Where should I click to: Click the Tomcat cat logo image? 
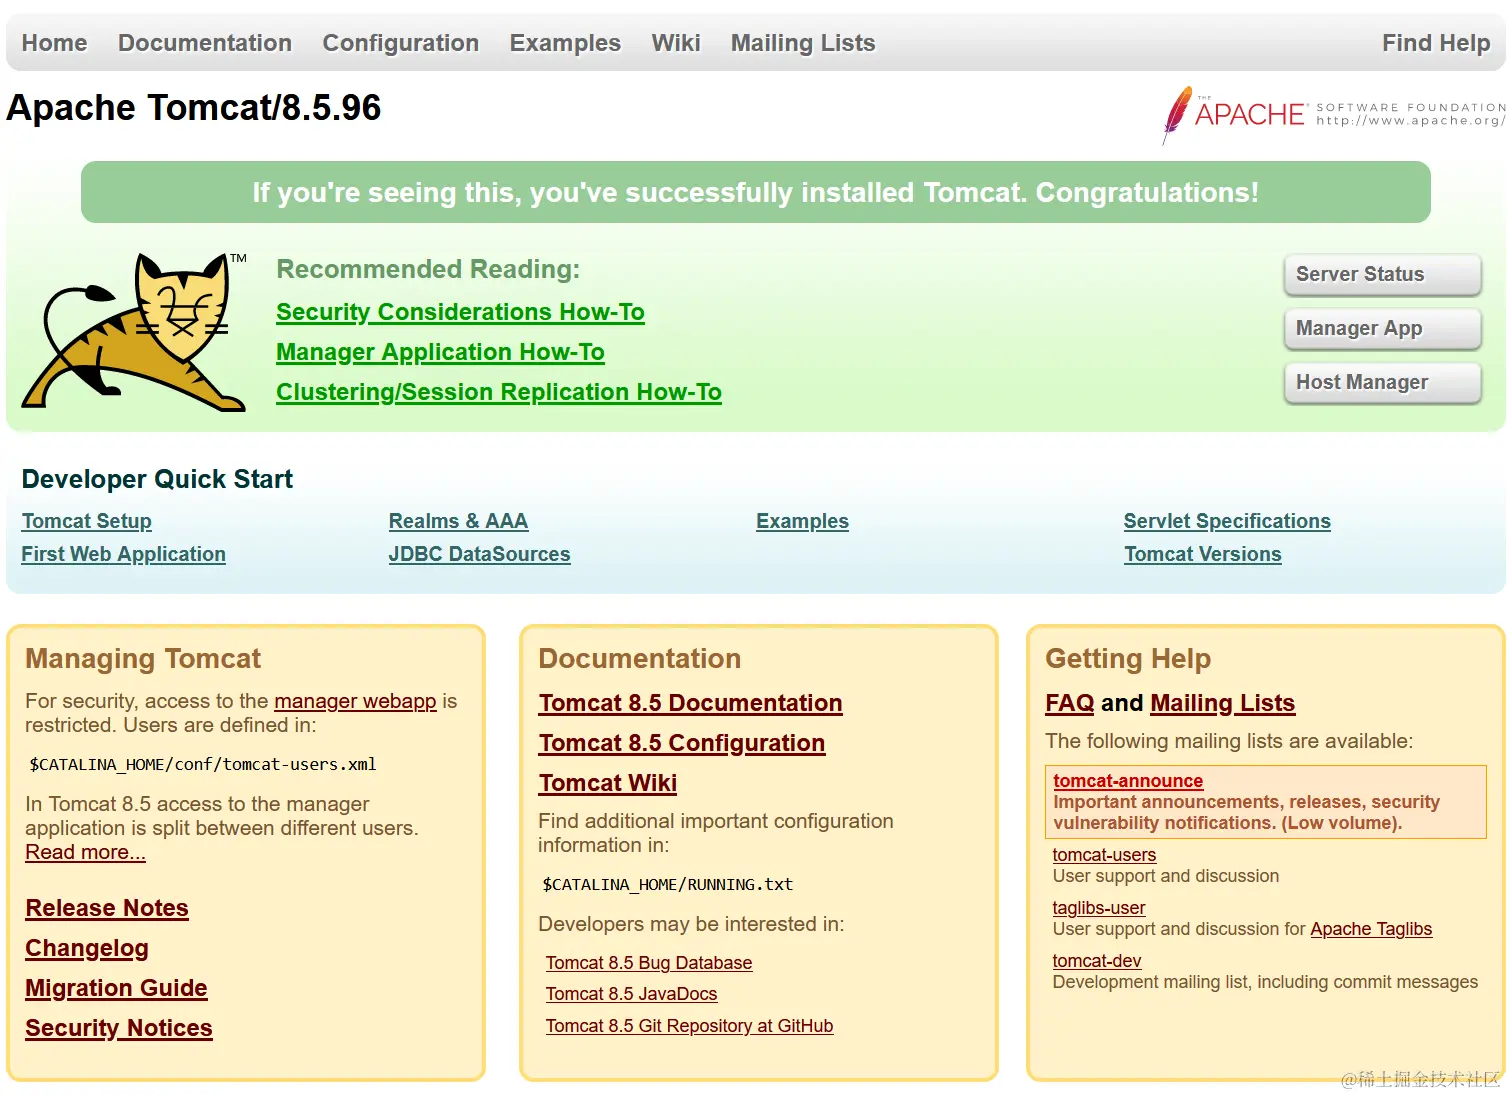135,332
